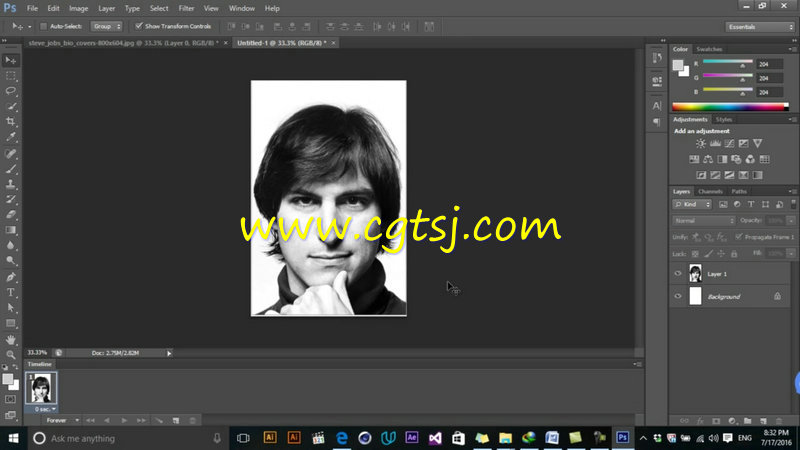800x450 pixels.
Task: Select the first timeline frame button
Action: (91, 420)
